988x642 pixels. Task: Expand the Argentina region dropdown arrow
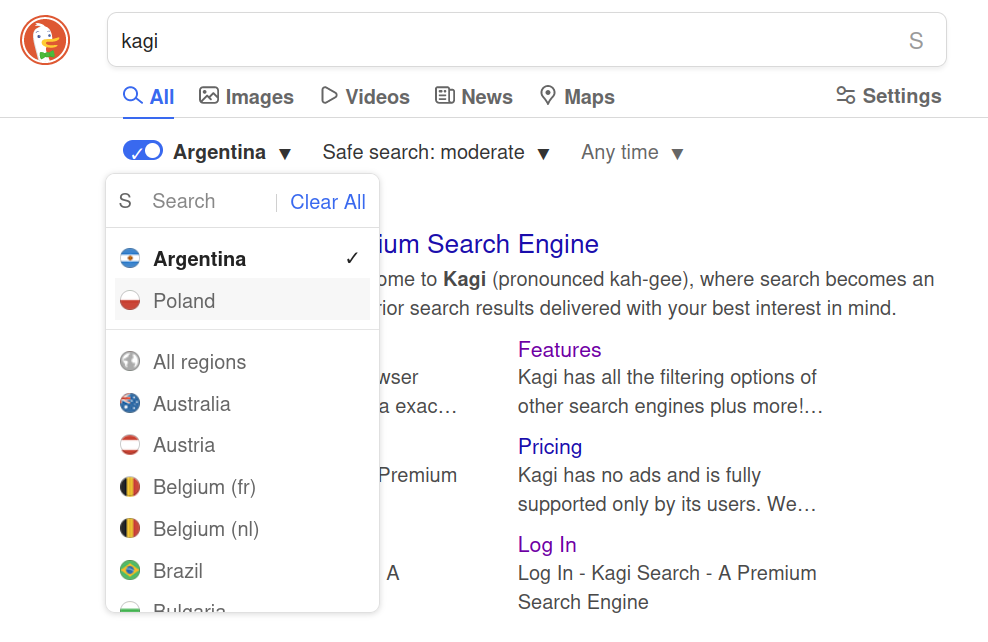point(285,154)
